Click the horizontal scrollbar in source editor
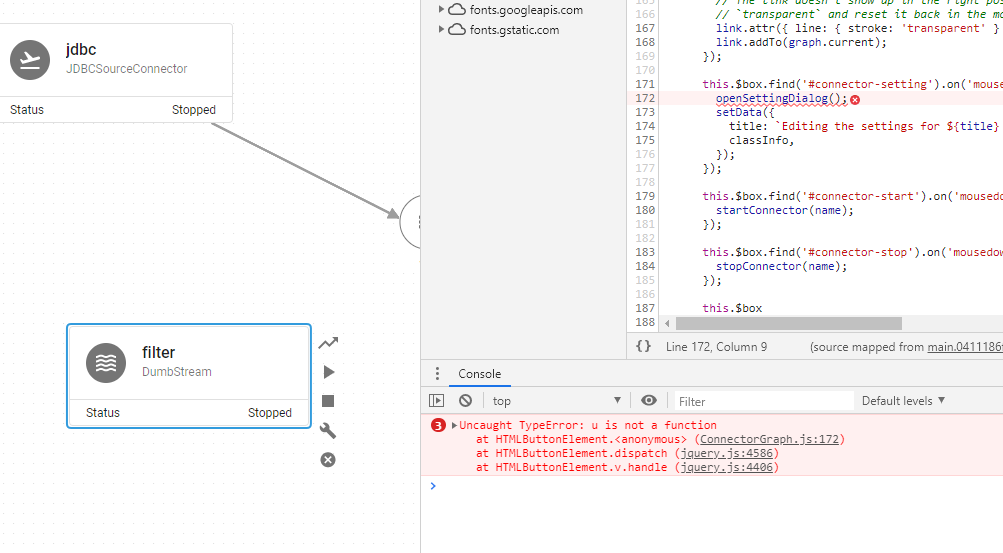Screen dimensions: 1003x553 (x=789, y=323)
